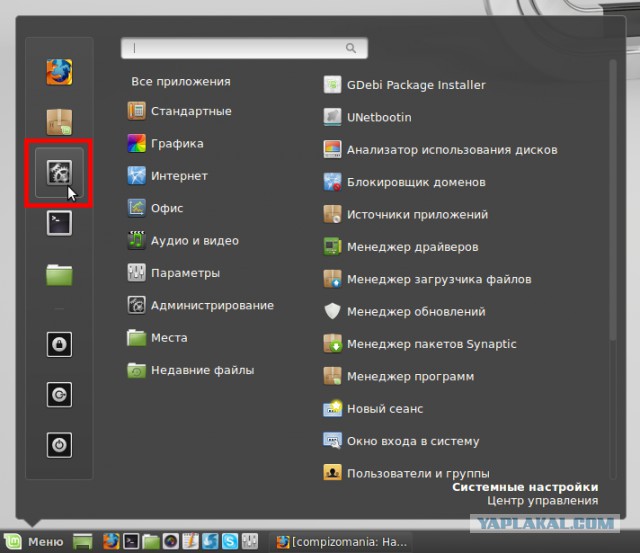The image size is (640, 553).
Task: Select the Администрирование category
Action: click(200, 305)
